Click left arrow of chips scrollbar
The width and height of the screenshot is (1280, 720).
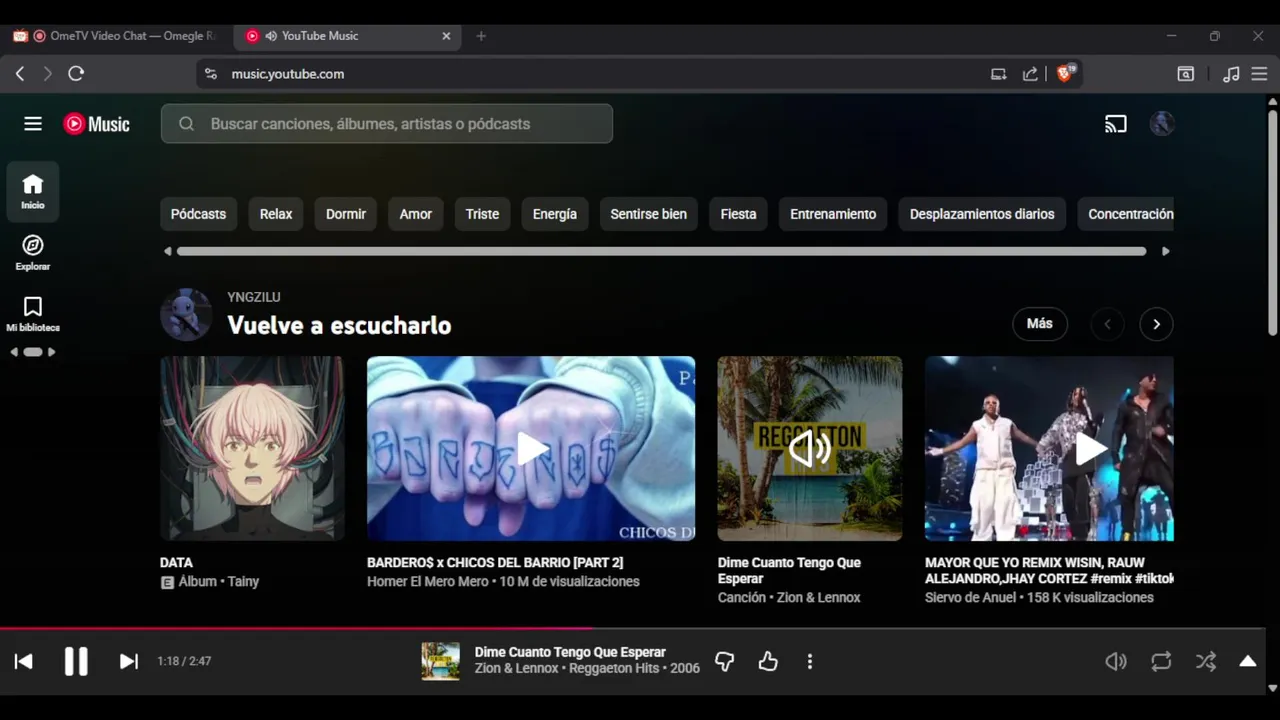(x=167, y=251)
